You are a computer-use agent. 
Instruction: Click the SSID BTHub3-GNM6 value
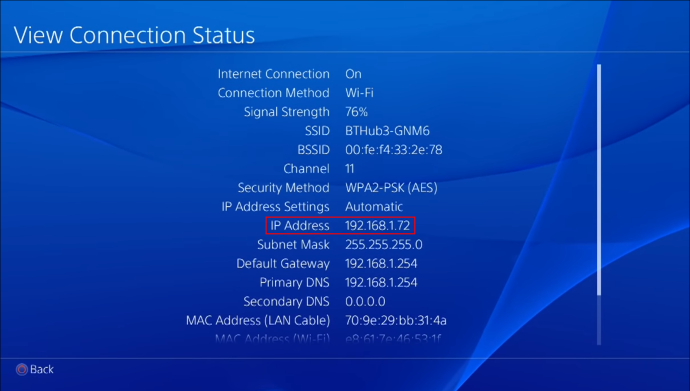click(x=387, y=131)
